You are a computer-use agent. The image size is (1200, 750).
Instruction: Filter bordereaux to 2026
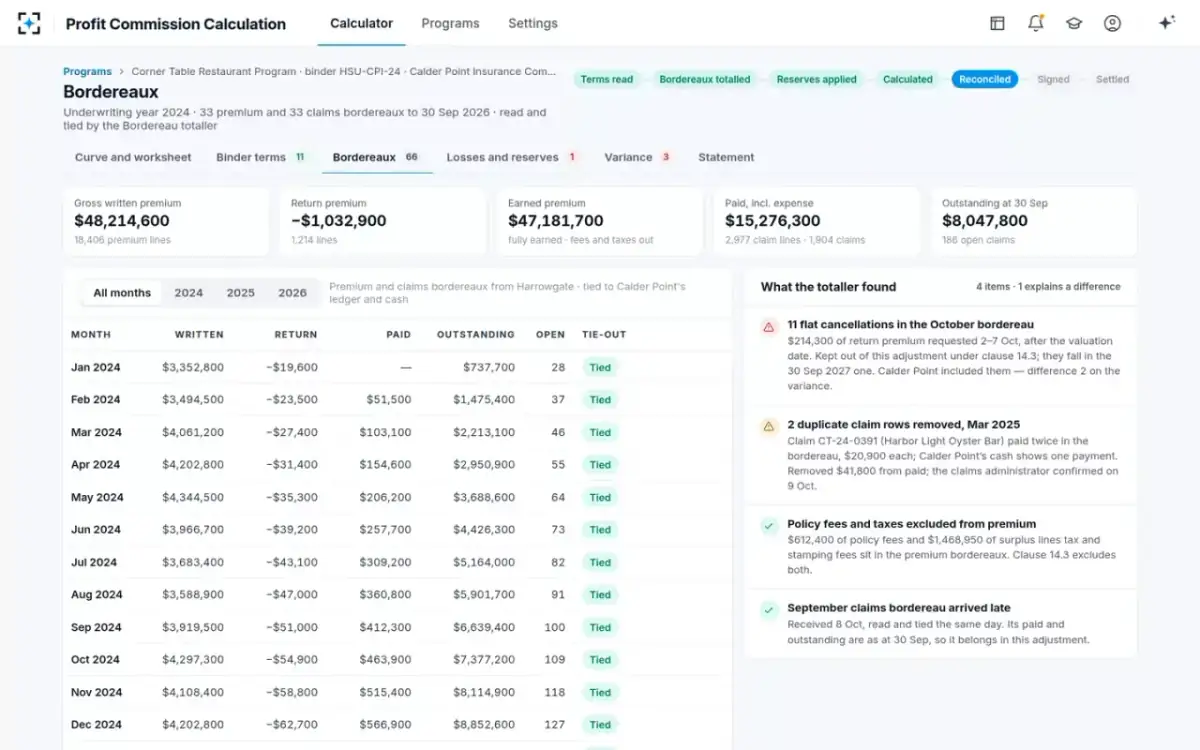(x=293, y=293)
